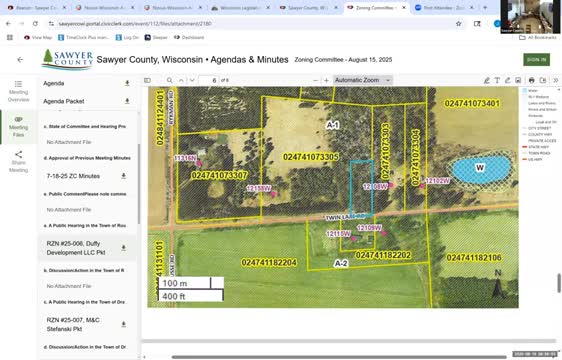The width and height of the screenshot is (562, 360).
Task: Switch to the Wisconsin Legislature browser tab
Action: (239, 8)
